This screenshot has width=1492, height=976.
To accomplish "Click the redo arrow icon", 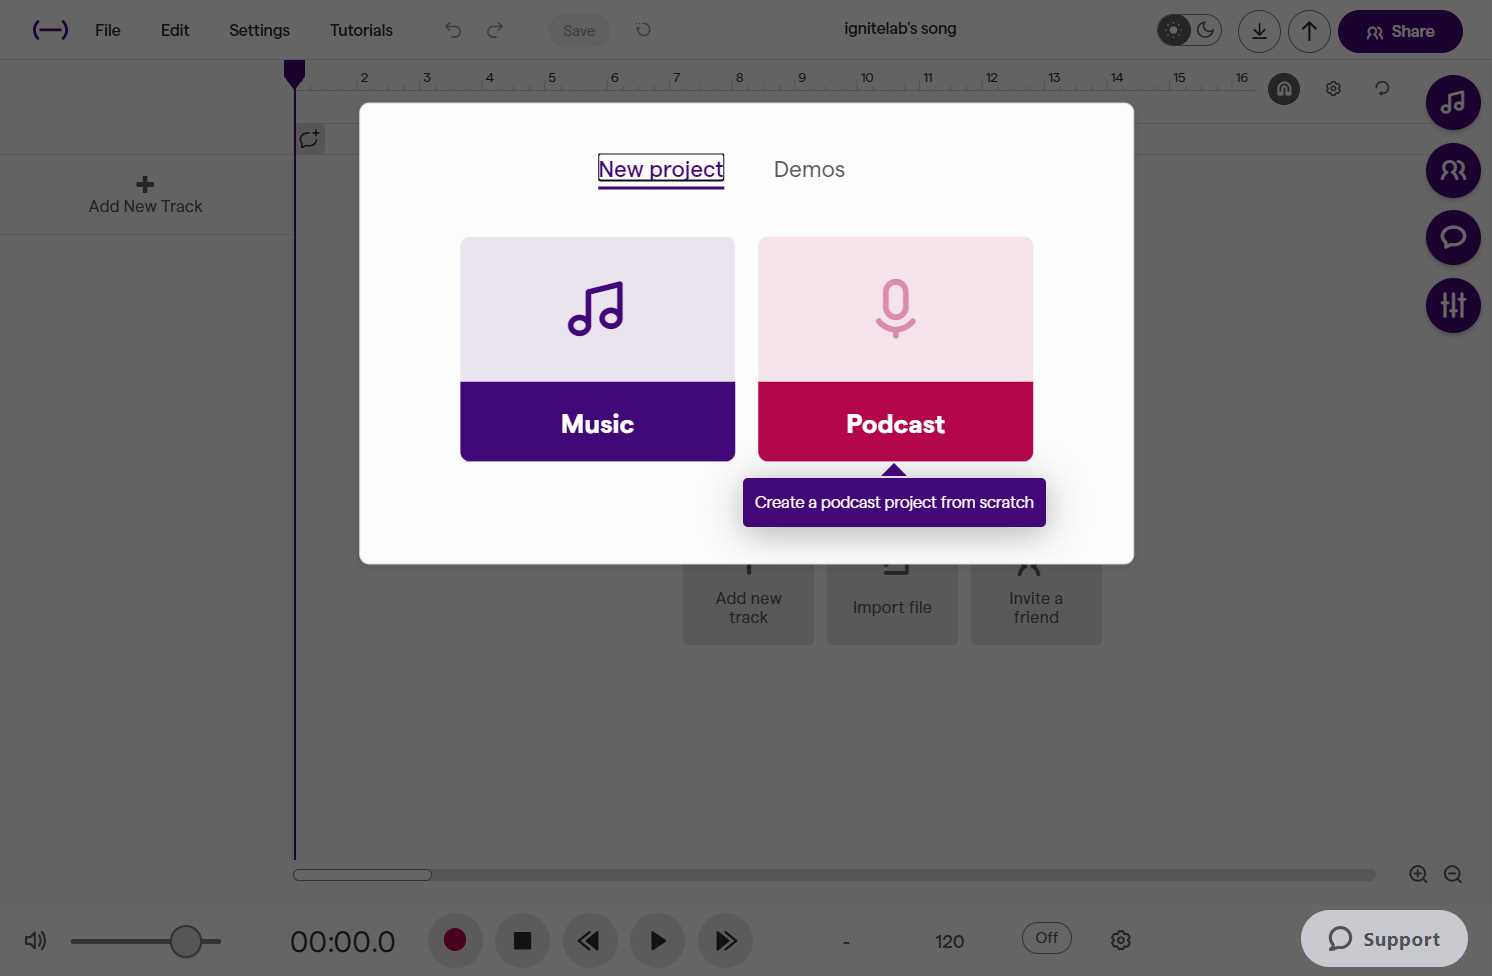I will click(x=495, y=30).
